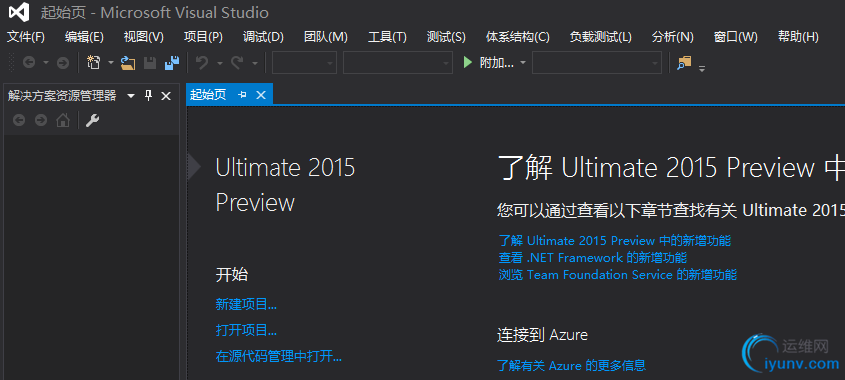Open the combo box right of 附加...

tap(597, 63)
